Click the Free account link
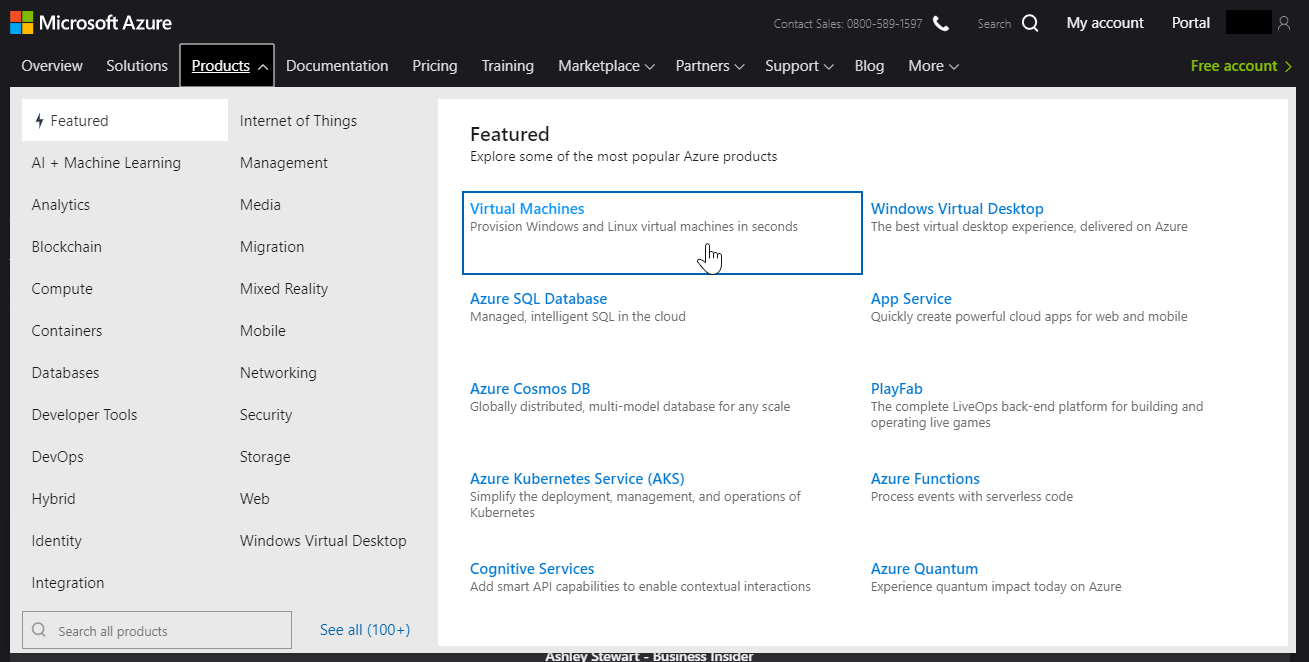 tap(1241, 66)
